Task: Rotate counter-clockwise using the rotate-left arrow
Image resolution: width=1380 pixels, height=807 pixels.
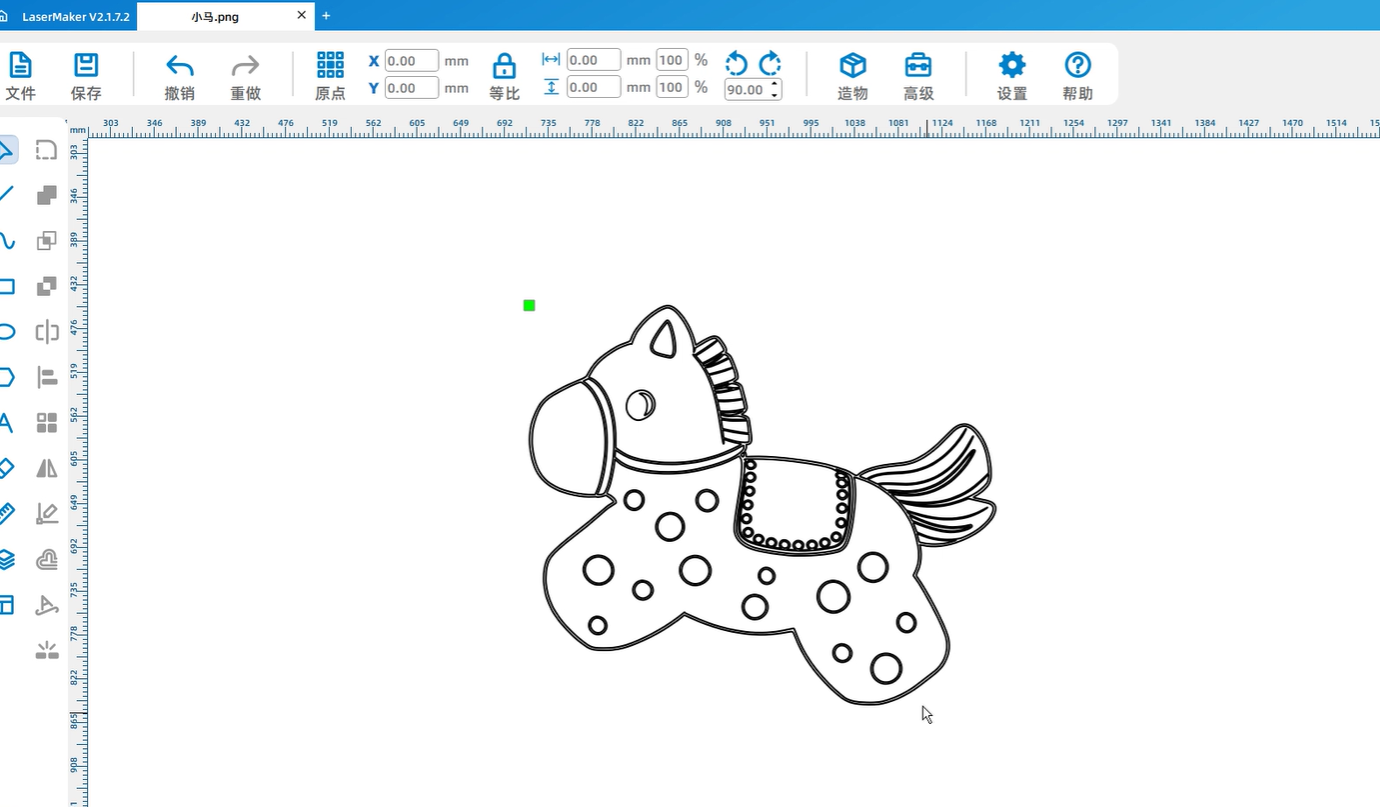Action: pyautogui.click(x=736, y=64)
